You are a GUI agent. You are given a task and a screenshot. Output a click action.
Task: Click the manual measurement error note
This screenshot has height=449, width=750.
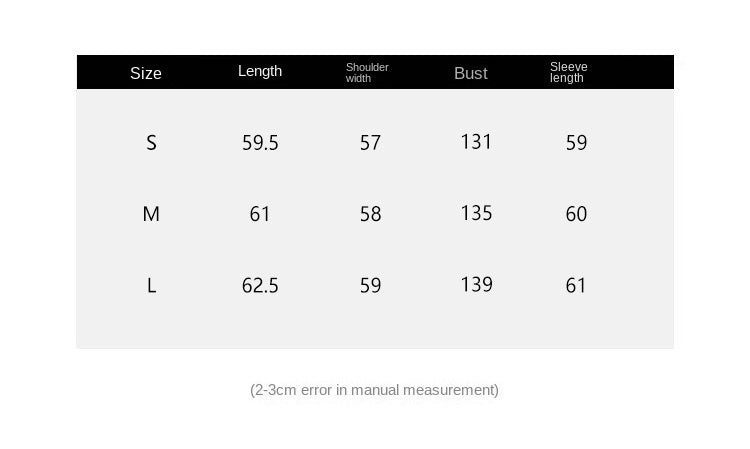pyautogui.click(x=374, y=390)
